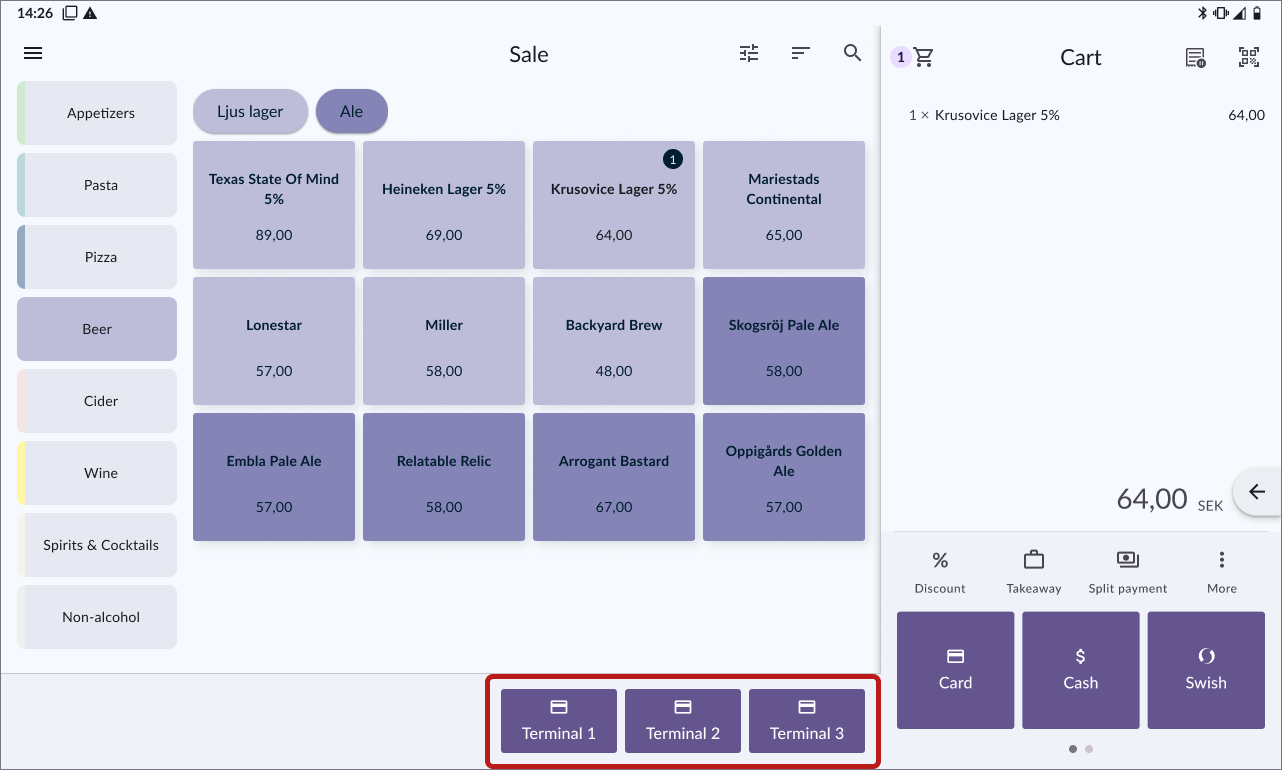Click the warning triangle in status bar
Screen dimensions: 1282x770
point(90,13)
